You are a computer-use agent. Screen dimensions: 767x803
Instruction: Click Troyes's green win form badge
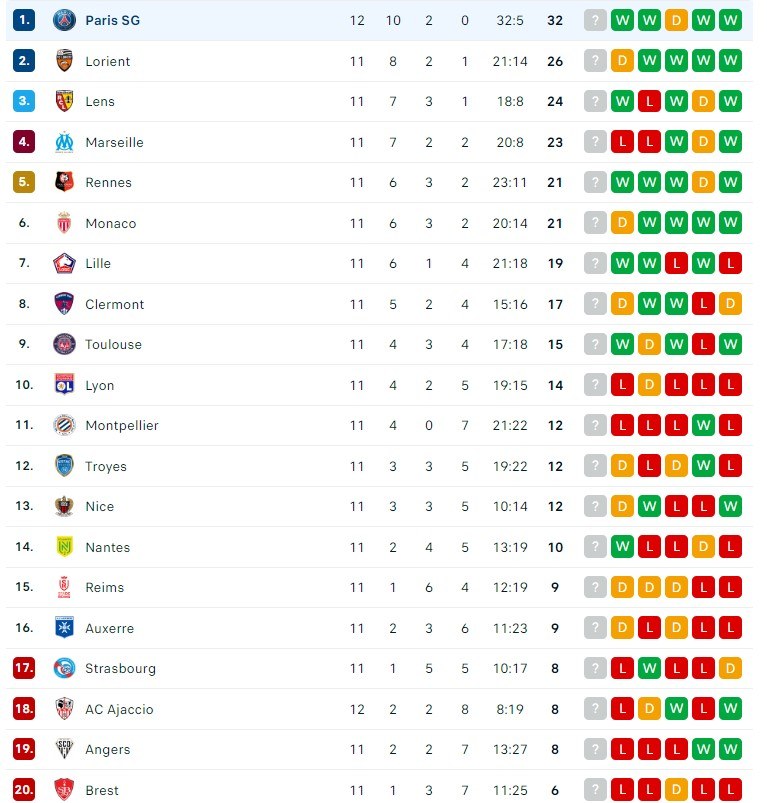[703, 466]
